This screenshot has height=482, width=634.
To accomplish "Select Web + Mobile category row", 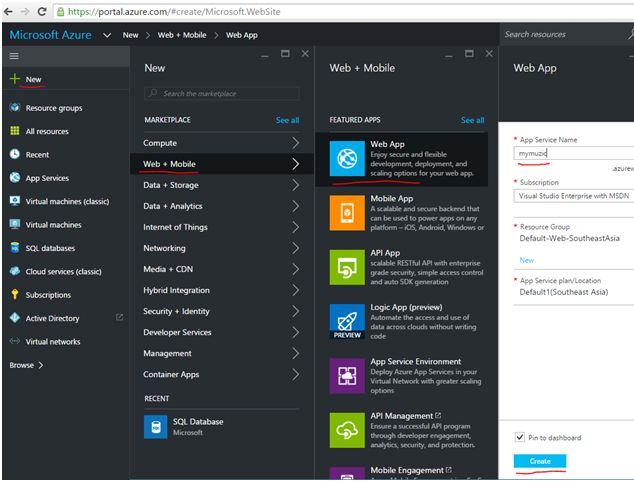I will click(x=222, y=164).
